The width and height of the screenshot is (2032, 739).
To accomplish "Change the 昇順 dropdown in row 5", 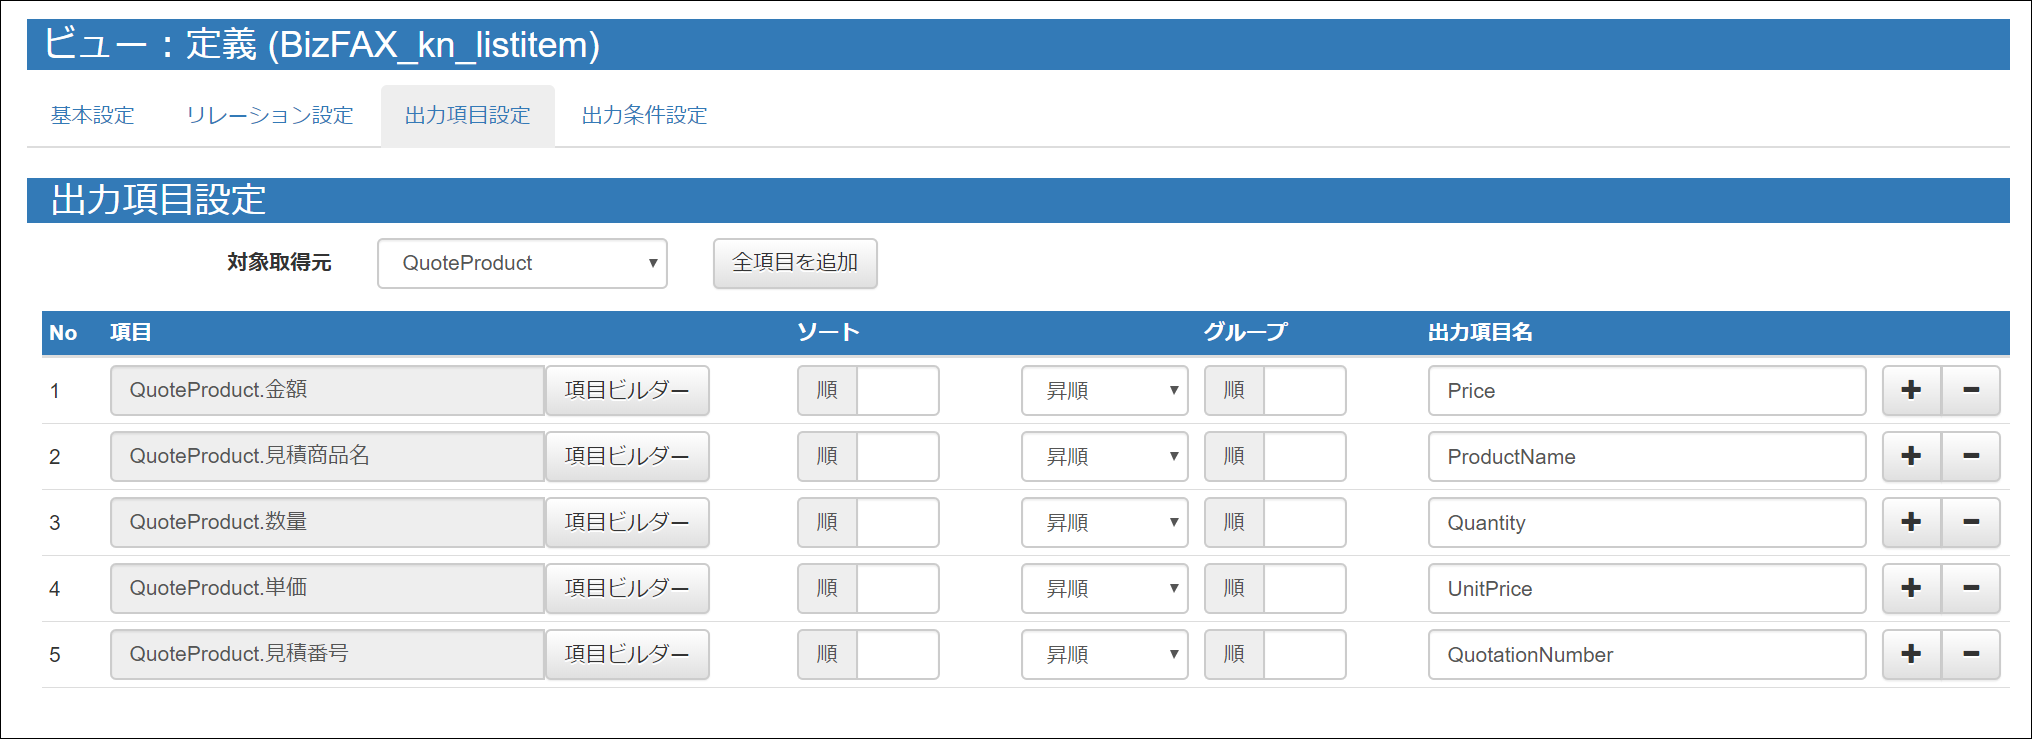I will click(1104, 654).
